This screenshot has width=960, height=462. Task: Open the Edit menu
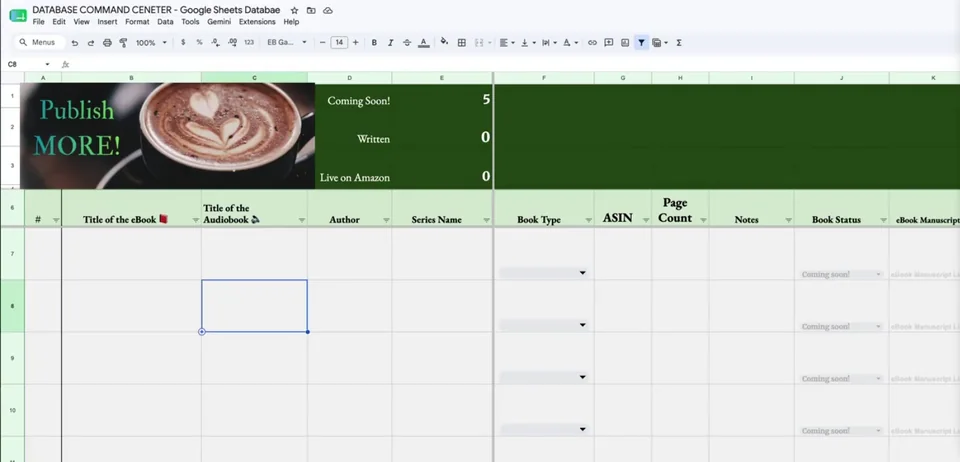pyautogui.click(x=59, y=21)
